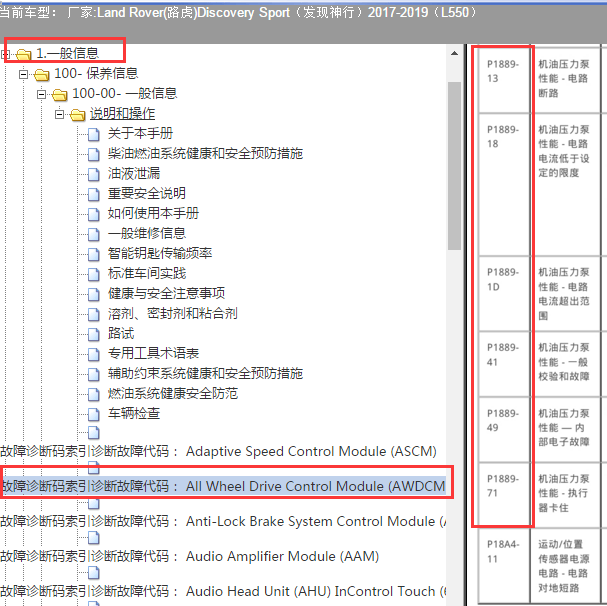Click document icon beside 一般维修信息
Image resolution: width=607 pixels, height=606 pixels.
(94, 234)
